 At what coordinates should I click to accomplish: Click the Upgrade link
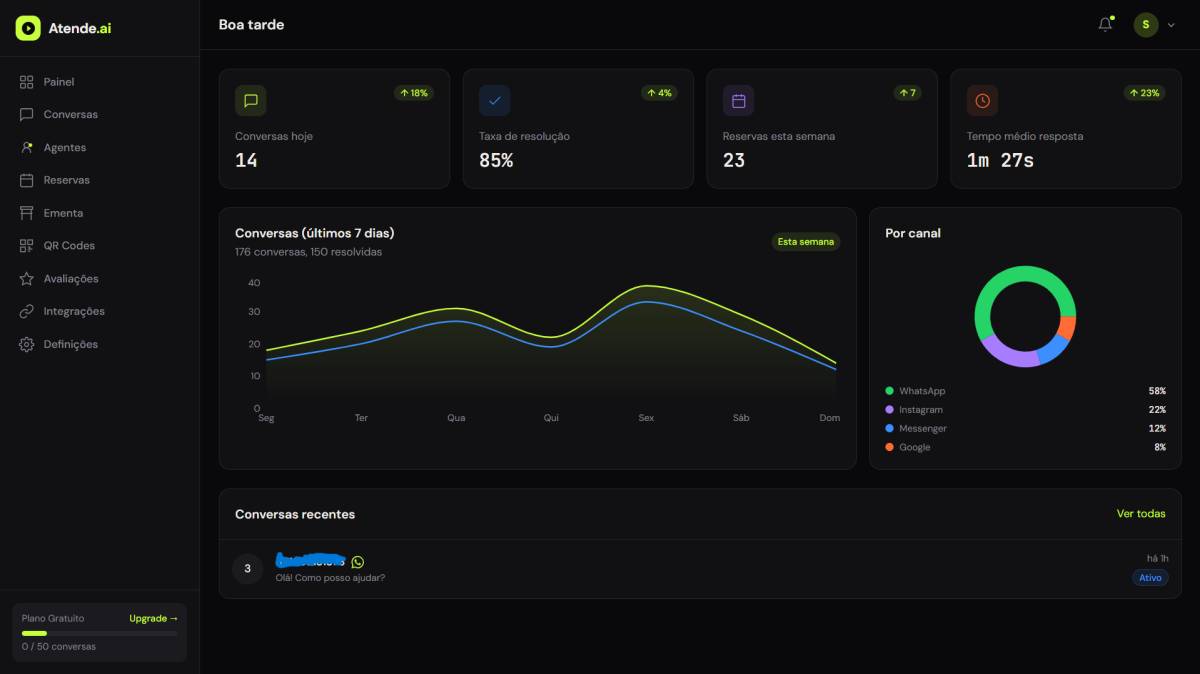153,619
